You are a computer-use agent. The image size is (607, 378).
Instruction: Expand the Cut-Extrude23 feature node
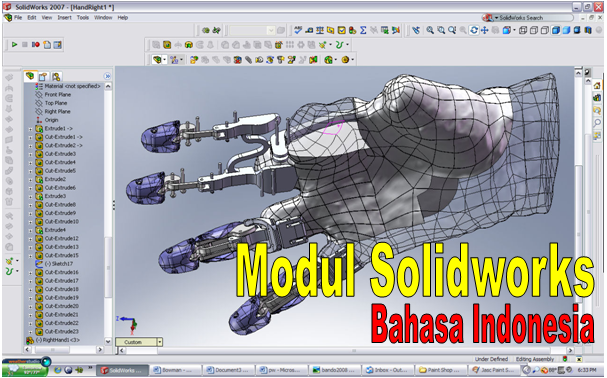point(30,332)
